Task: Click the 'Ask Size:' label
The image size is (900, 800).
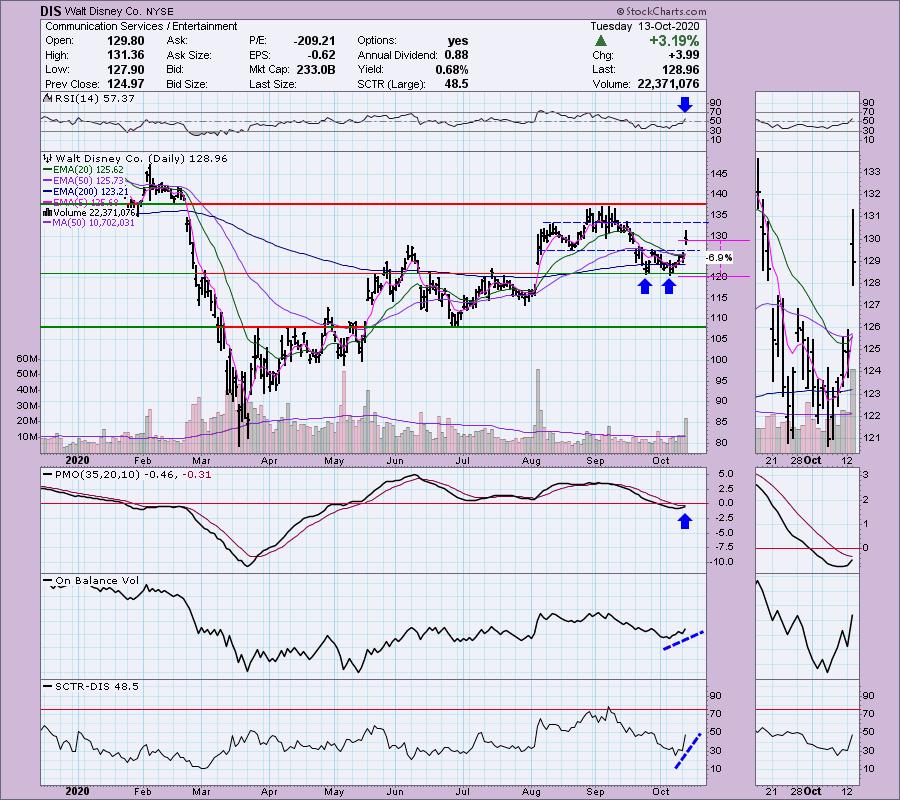Action: (189, 55)
